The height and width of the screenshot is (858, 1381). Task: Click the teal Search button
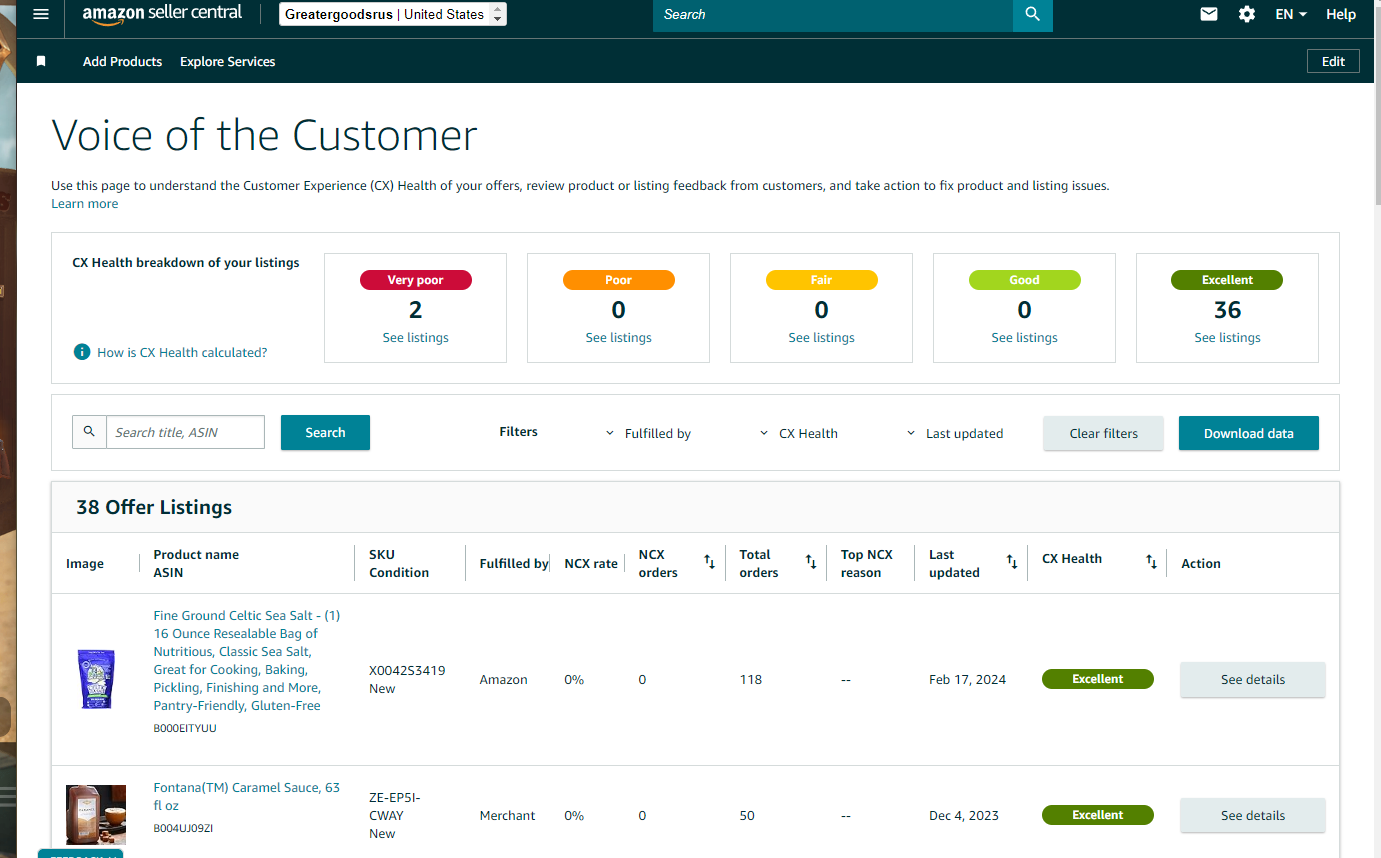pos(325,432)
